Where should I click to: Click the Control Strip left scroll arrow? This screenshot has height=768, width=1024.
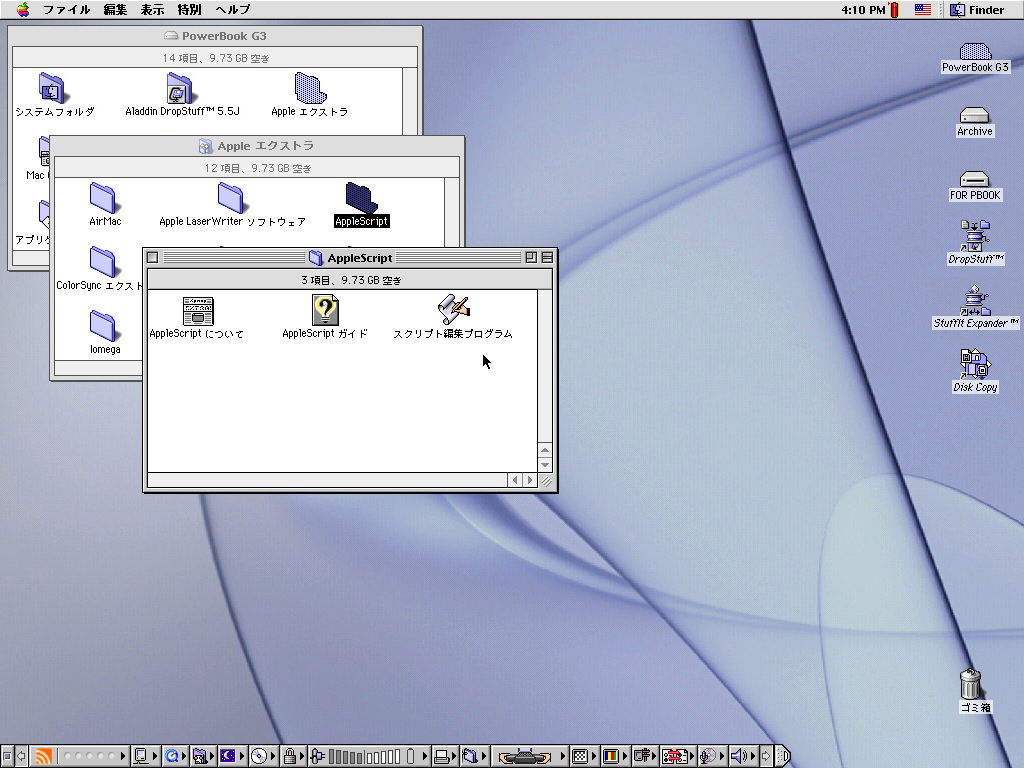pyautogui.click(x=22, y=756)
